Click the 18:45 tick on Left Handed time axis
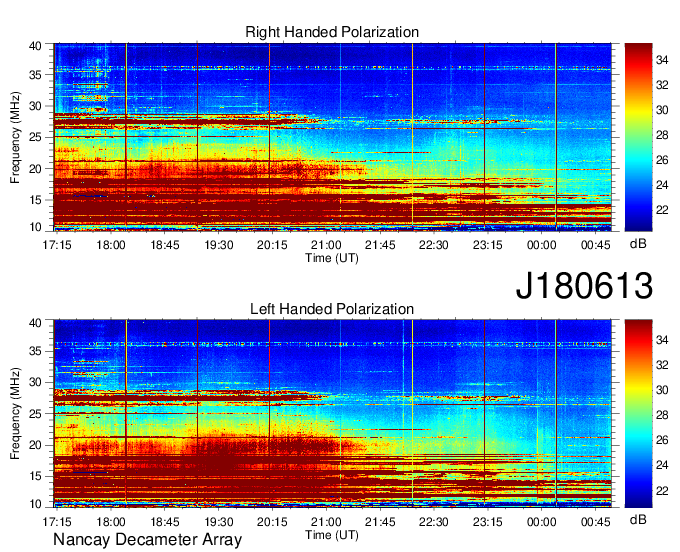 point(165,522)
